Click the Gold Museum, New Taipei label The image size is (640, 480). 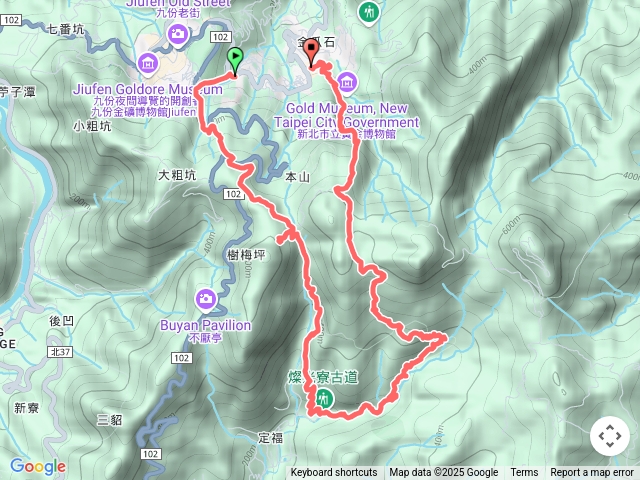347,115
